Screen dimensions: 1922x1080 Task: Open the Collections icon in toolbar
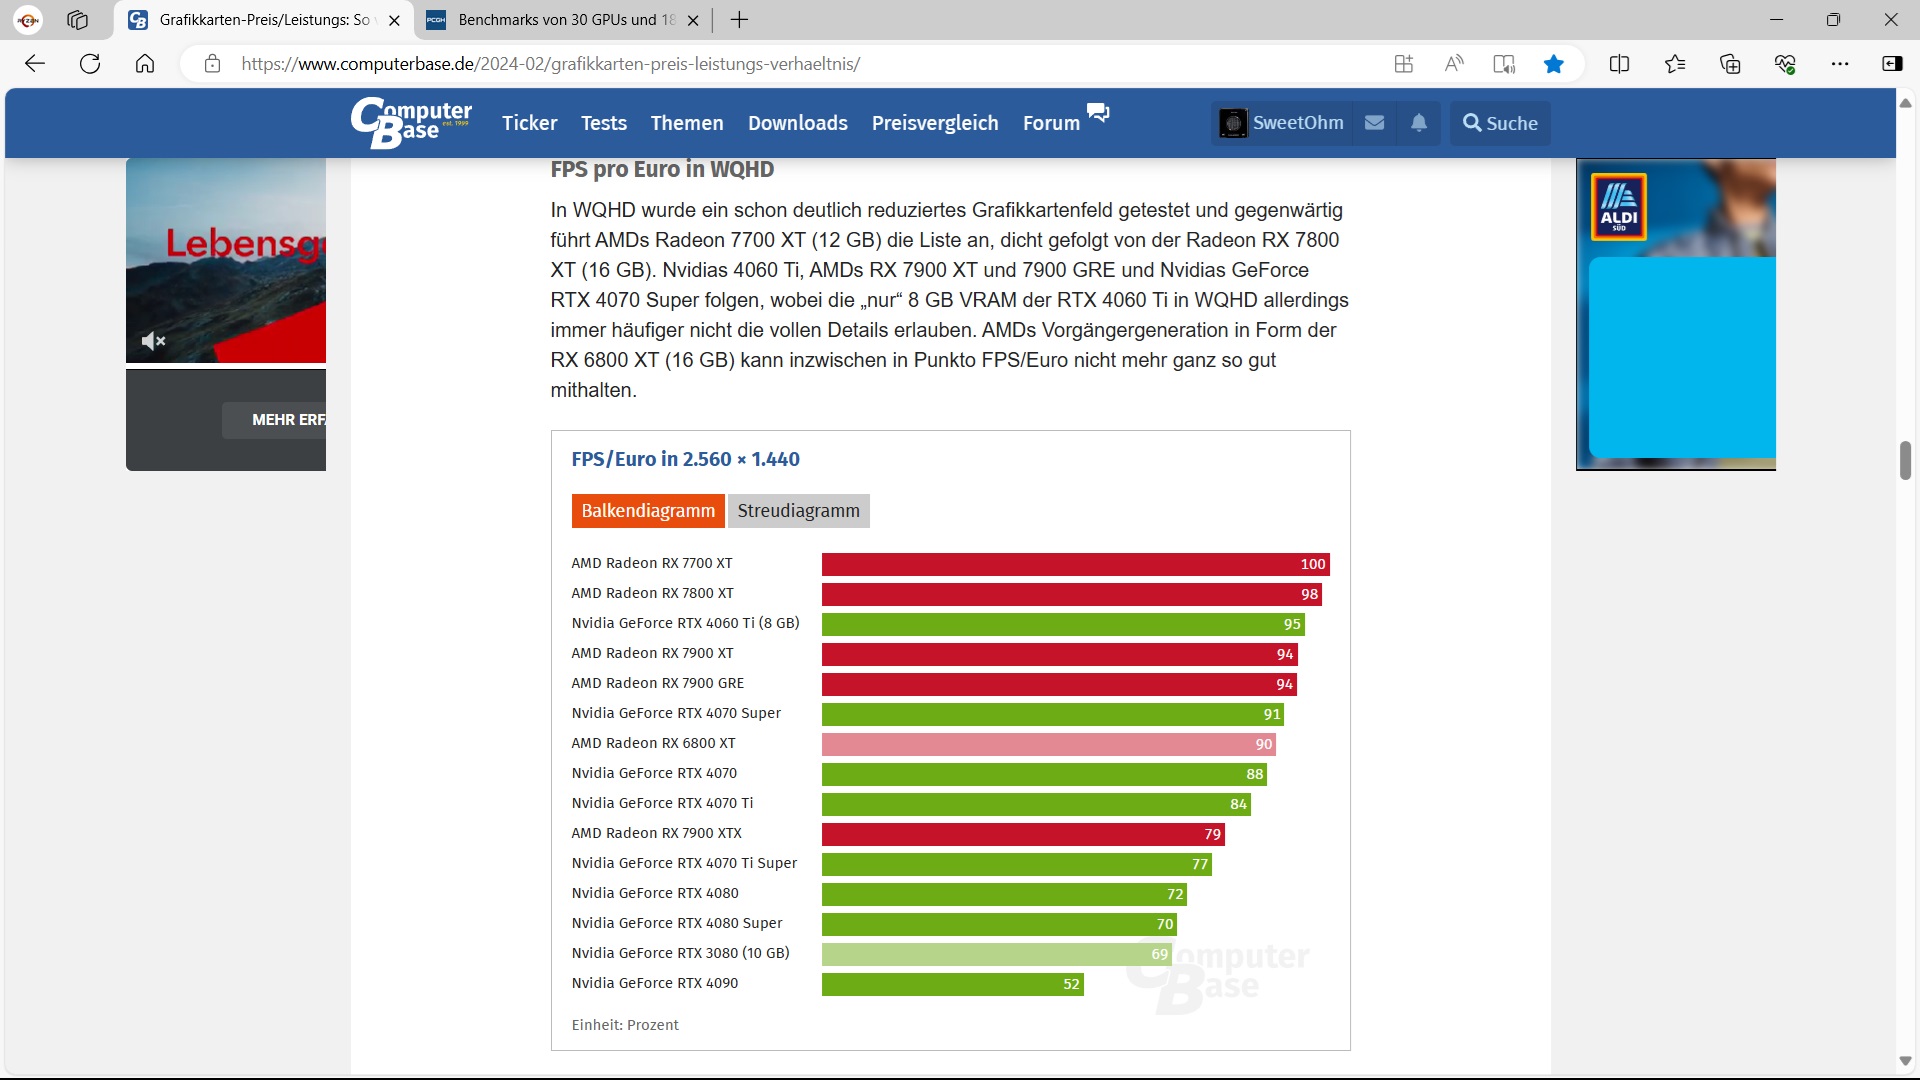1730,64
